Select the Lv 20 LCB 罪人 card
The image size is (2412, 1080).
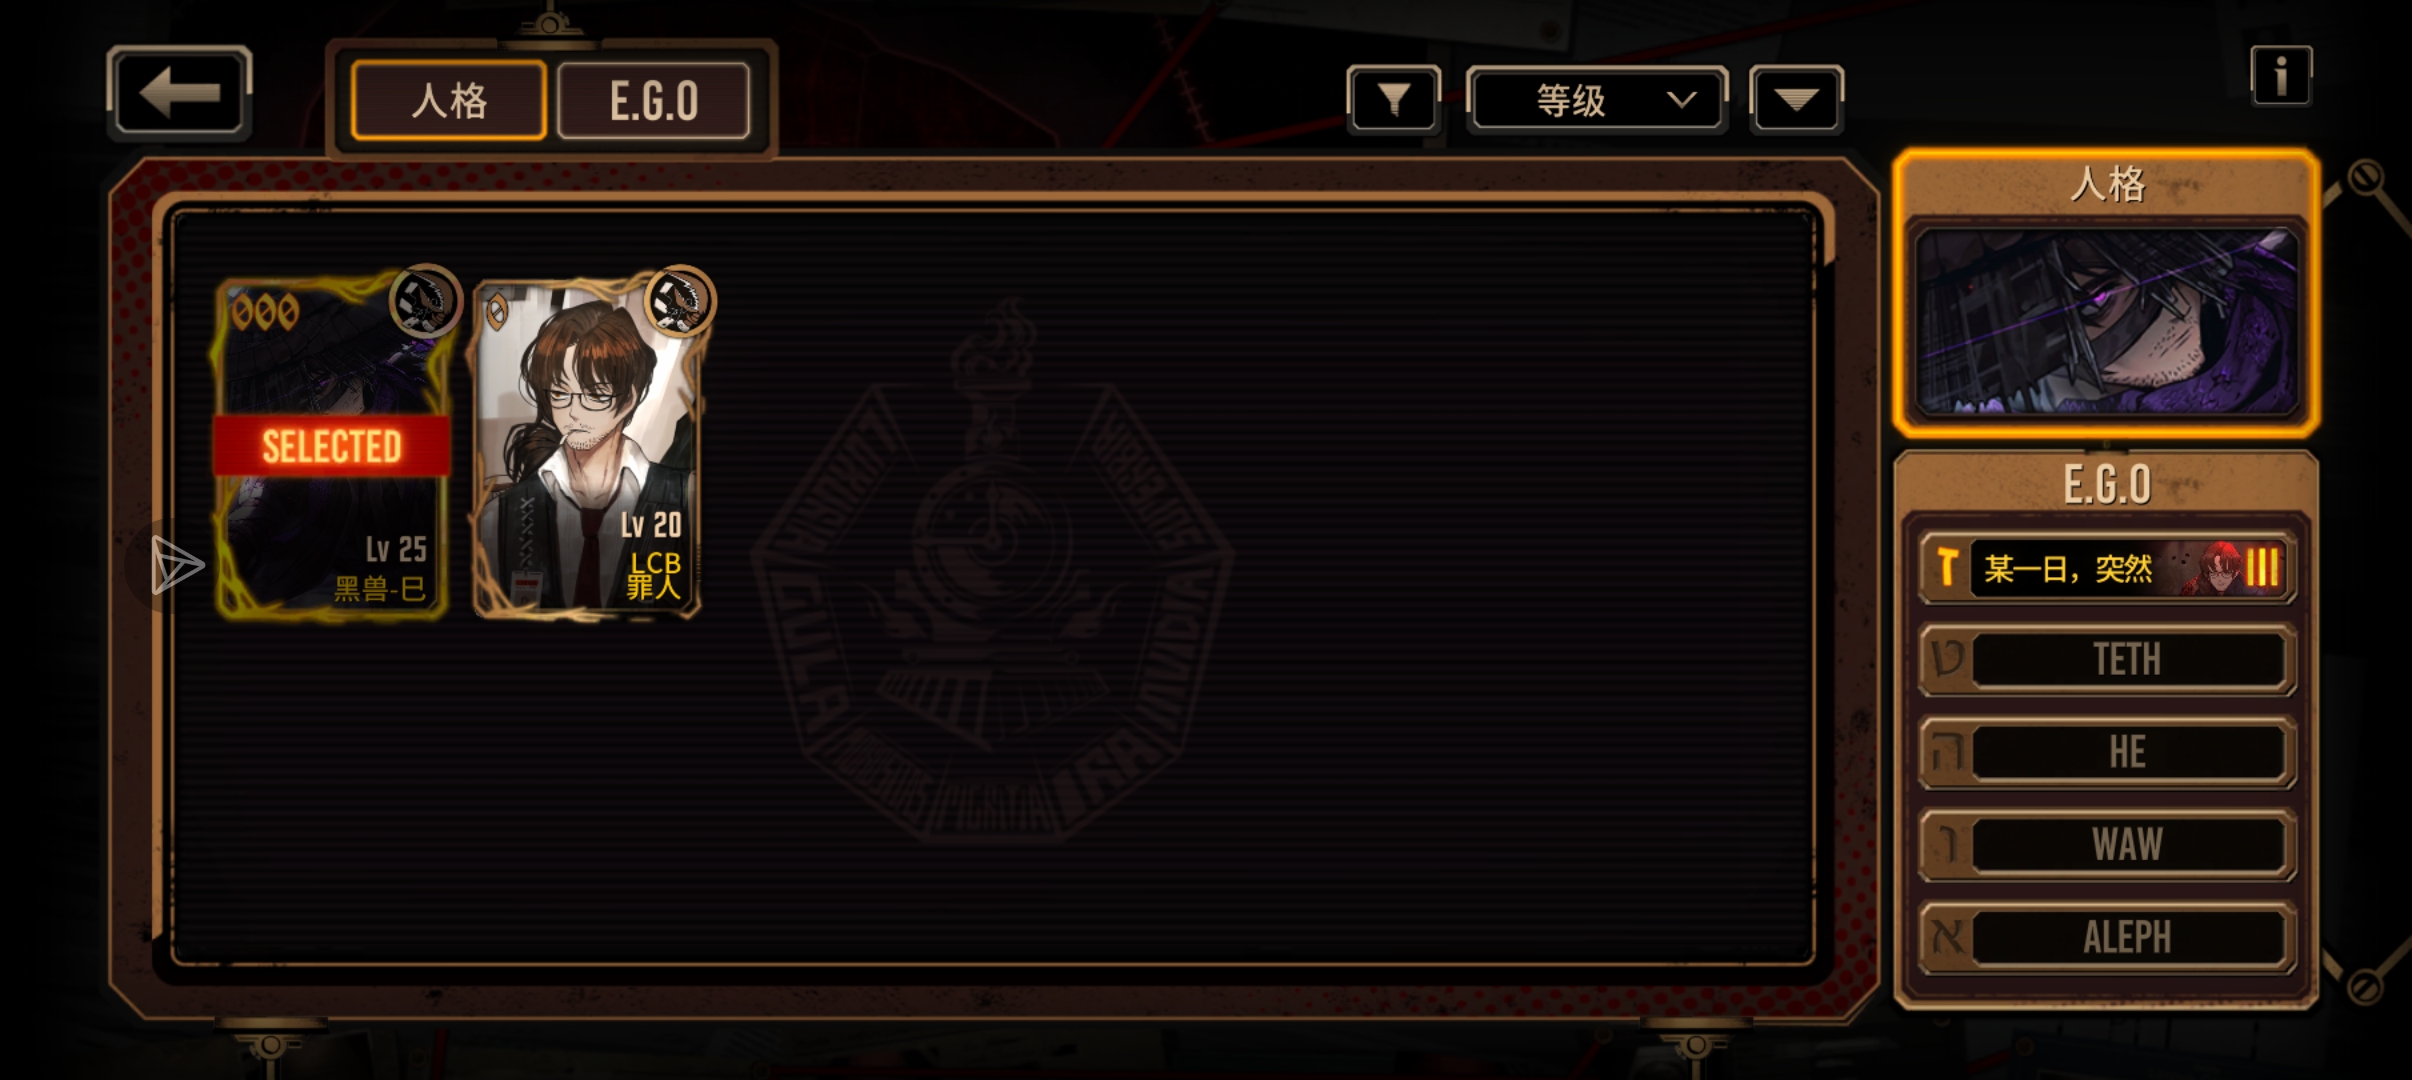pos(588,447)
